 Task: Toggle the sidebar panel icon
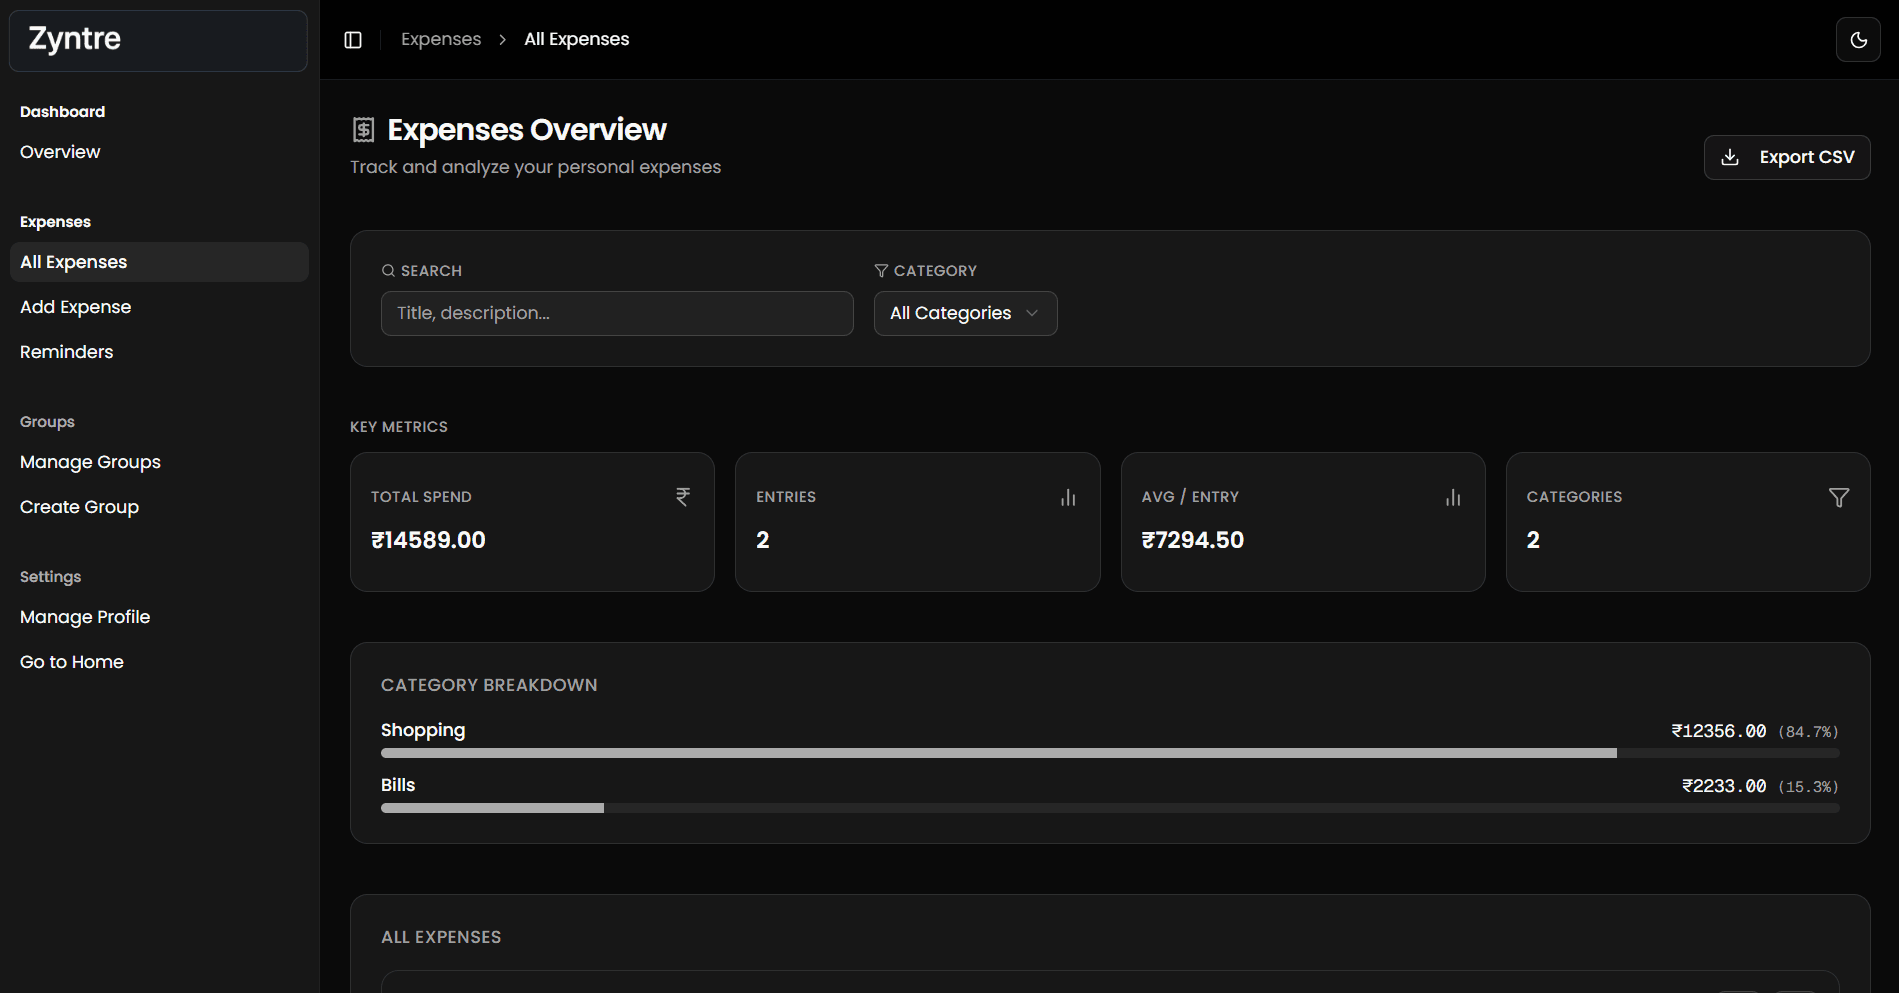click(353, 40)
